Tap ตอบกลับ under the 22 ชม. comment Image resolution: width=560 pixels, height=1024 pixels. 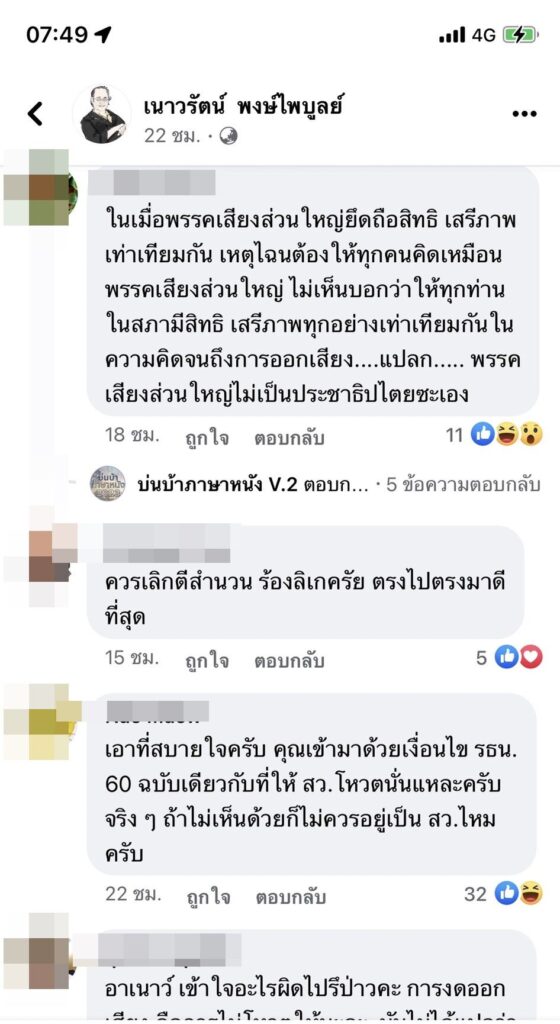click(289, 897)
